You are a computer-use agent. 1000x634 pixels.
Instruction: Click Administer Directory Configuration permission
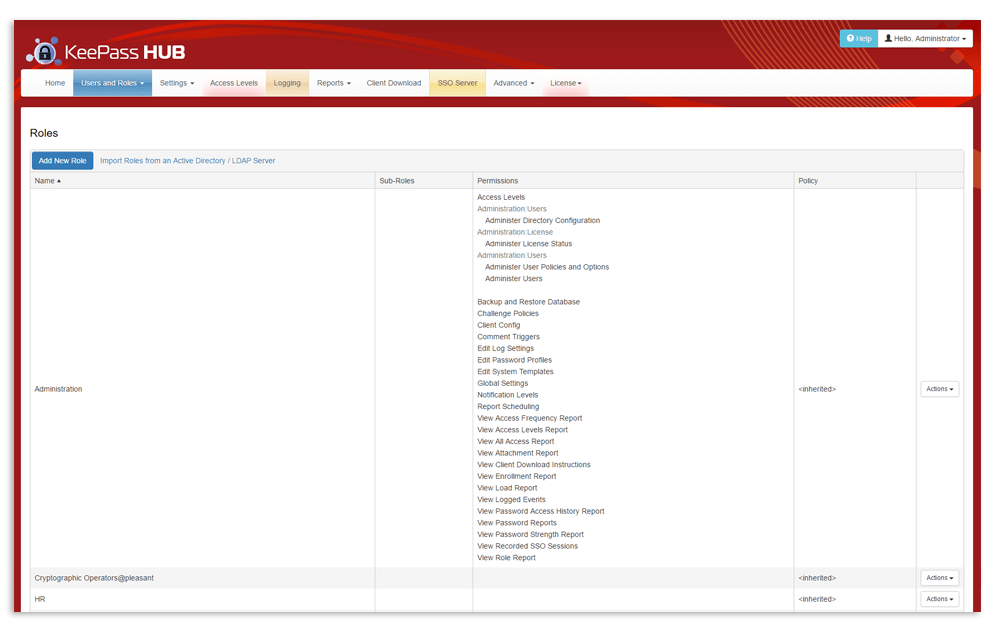(x=543, y=221)
